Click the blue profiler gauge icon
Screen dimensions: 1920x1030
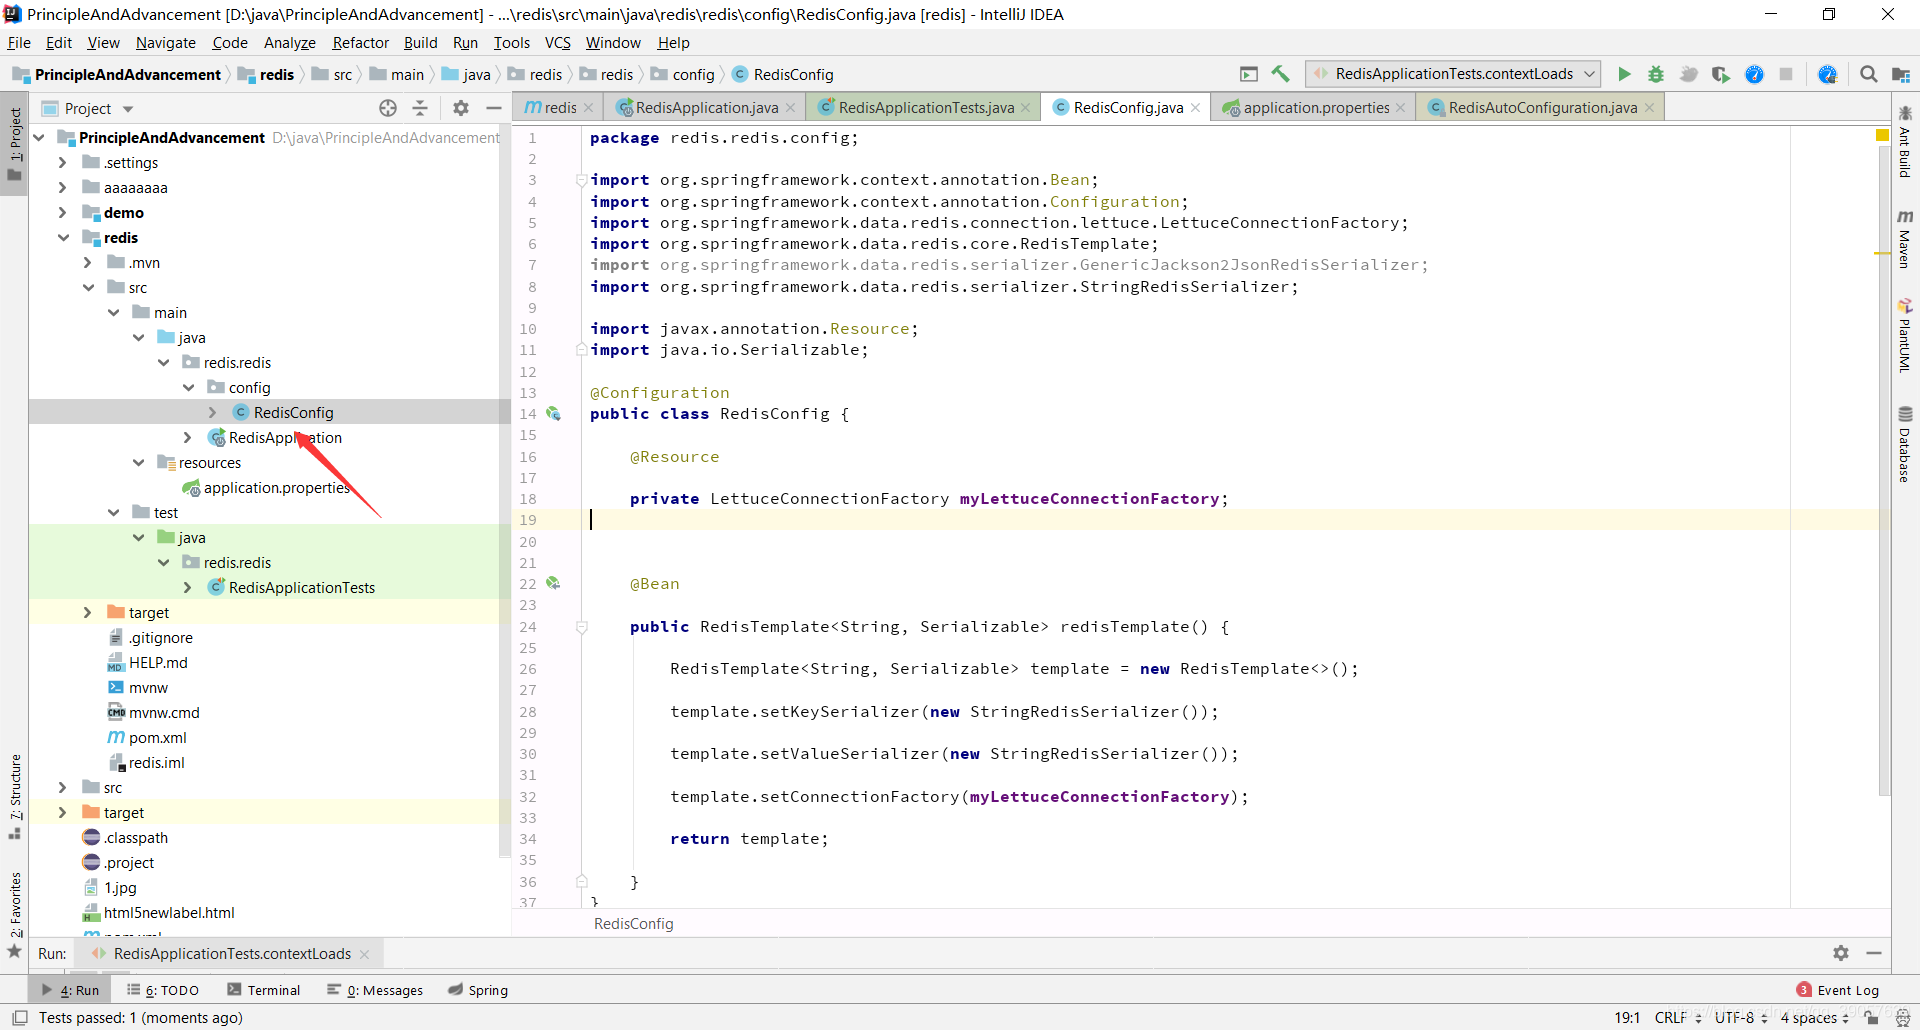click(x=1754, y=74)
